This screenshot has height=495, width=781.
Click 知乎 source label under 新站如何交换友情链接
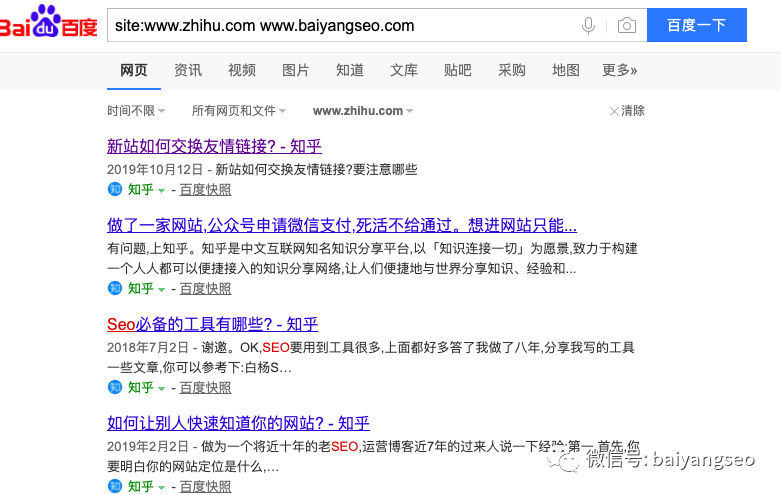click(x=140, y=189)
